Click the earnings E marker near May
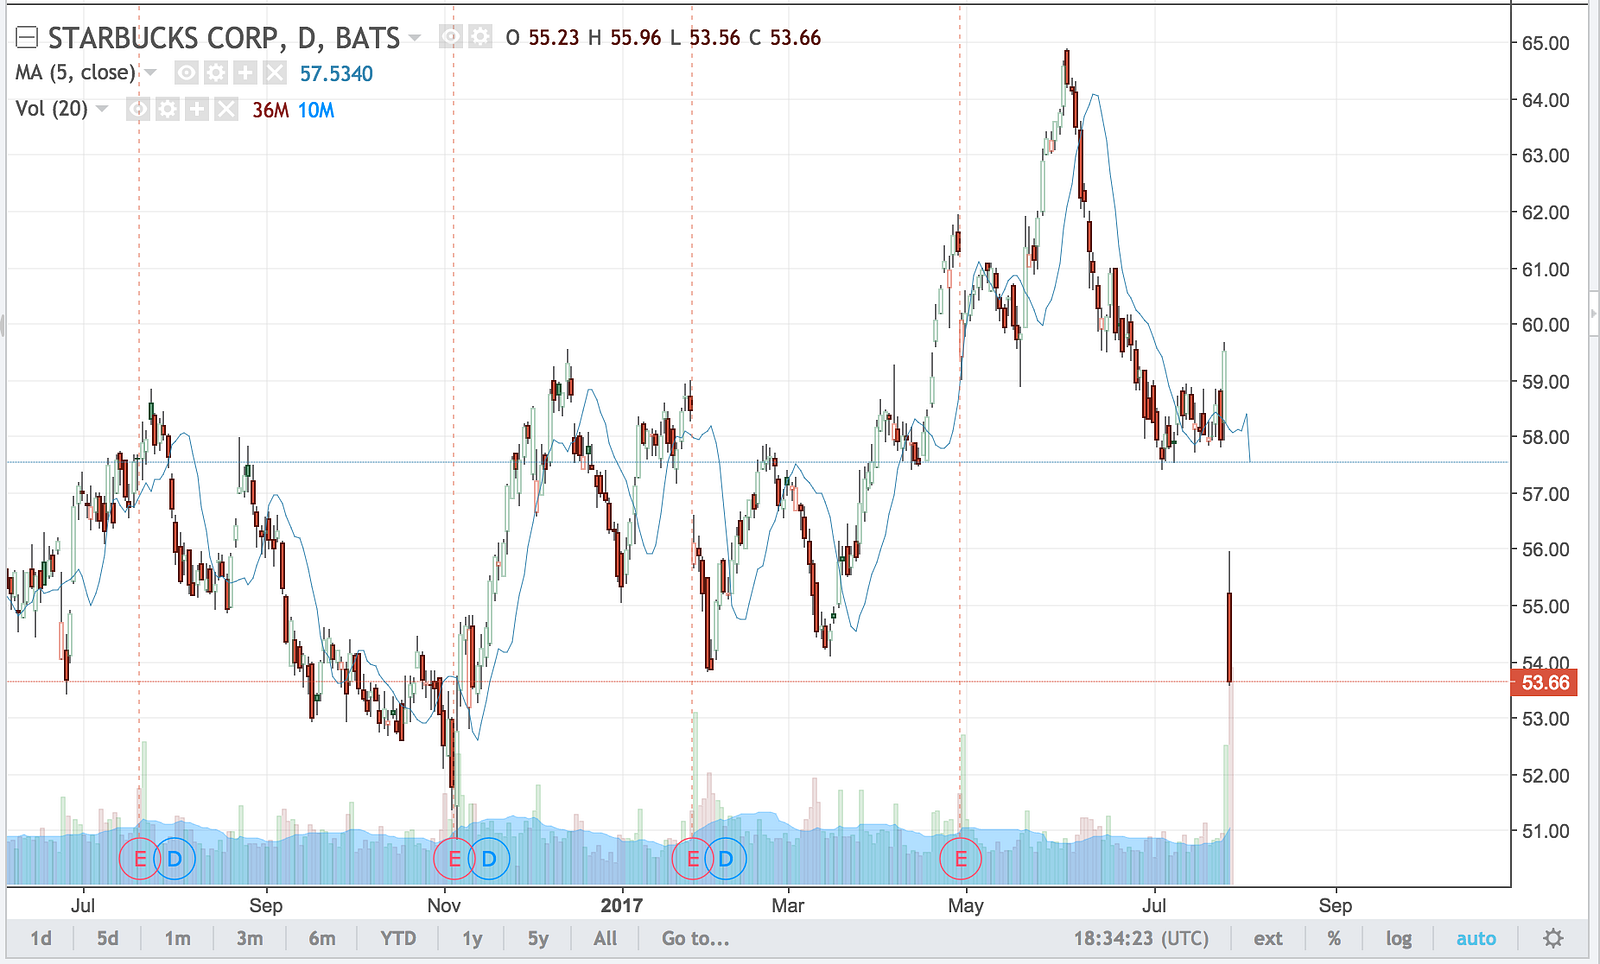1600x964 pixels. click(x=961, y=858)
